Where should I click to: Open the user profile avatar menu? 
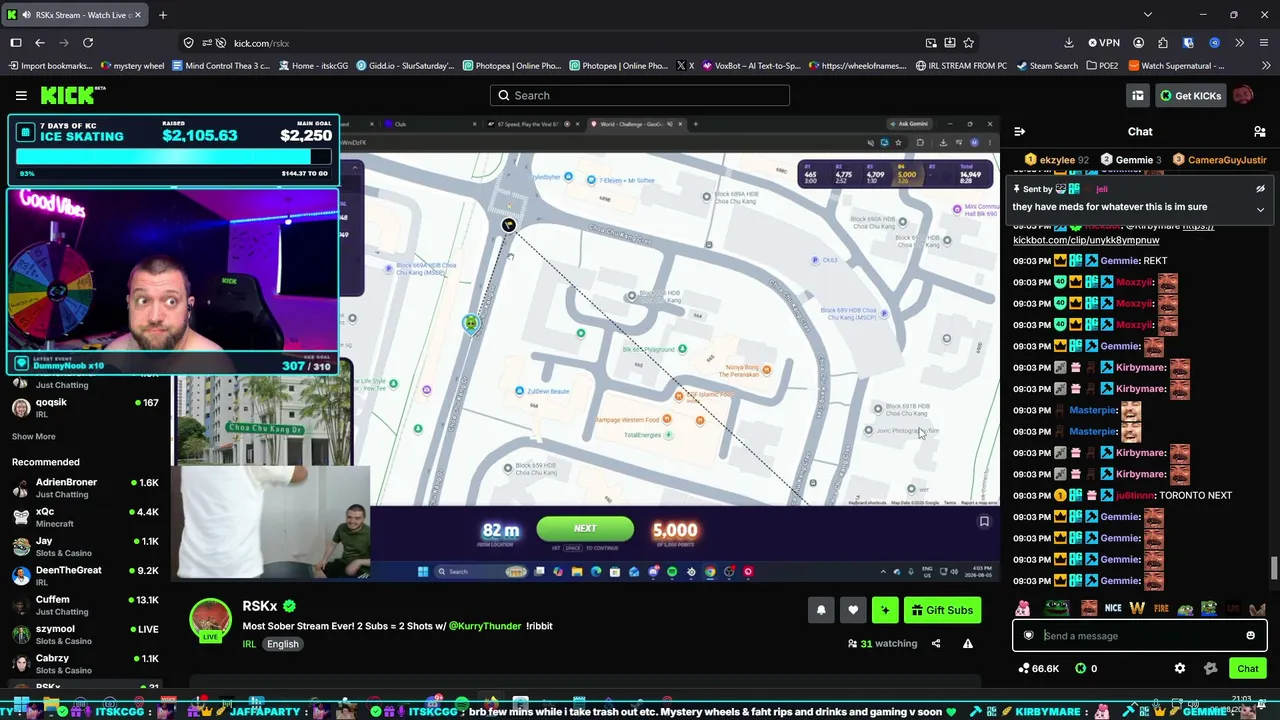tap(1243, 95)
